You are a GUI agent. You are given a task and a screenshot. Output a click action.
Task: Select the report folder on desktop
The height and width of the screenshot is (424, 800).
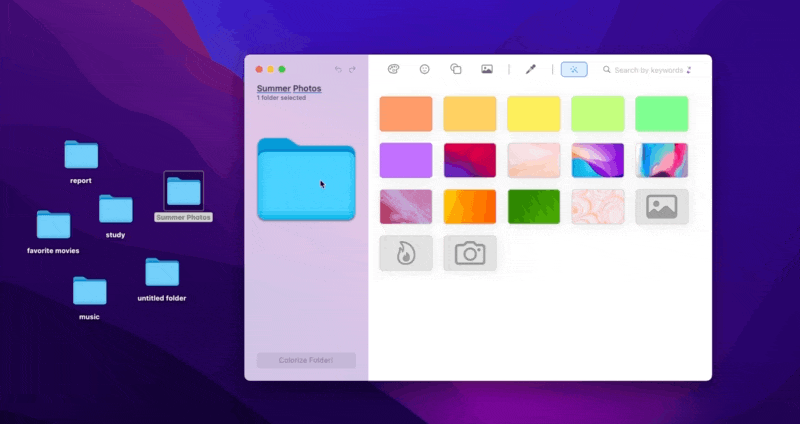(81, 155)
